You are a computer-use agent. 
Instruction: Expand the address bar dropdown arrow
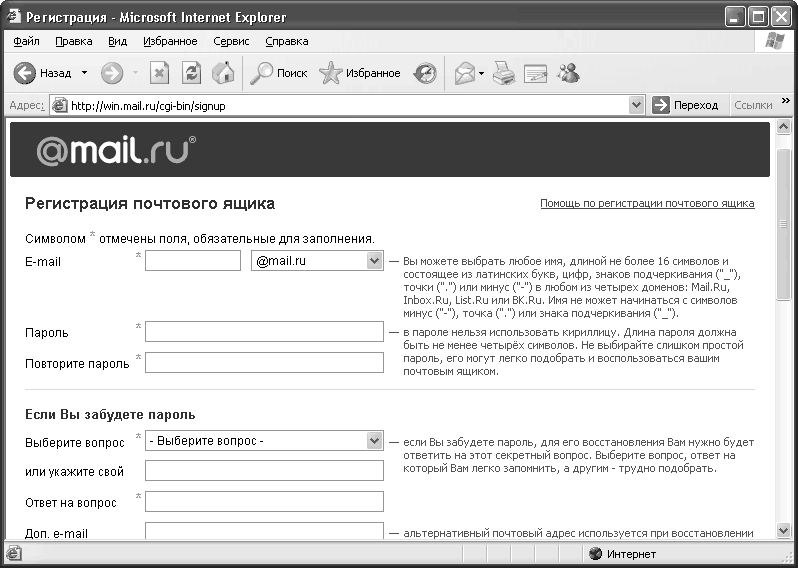pyautogui.click(x=636, y=105)
